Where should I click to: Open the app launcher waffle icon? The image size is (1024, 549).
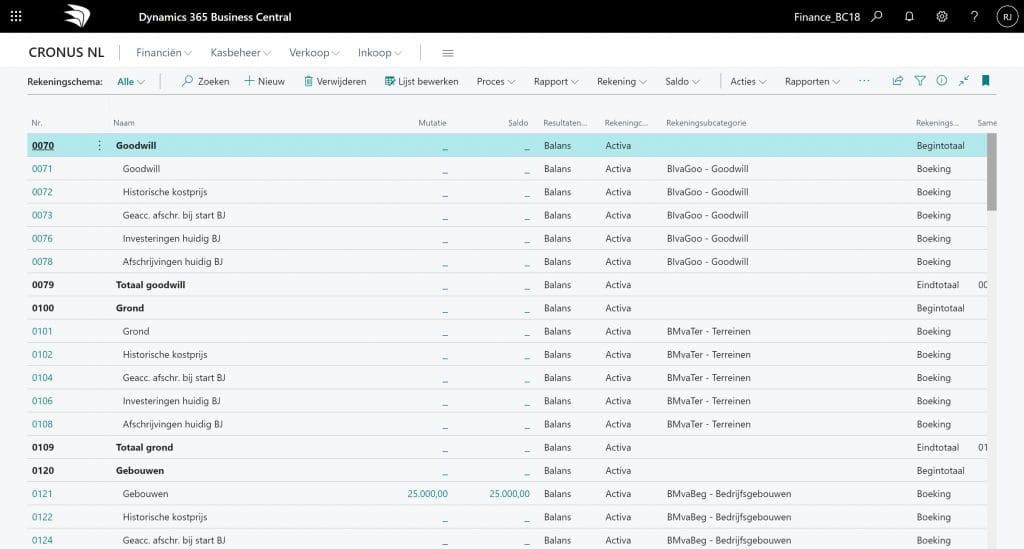16,16
